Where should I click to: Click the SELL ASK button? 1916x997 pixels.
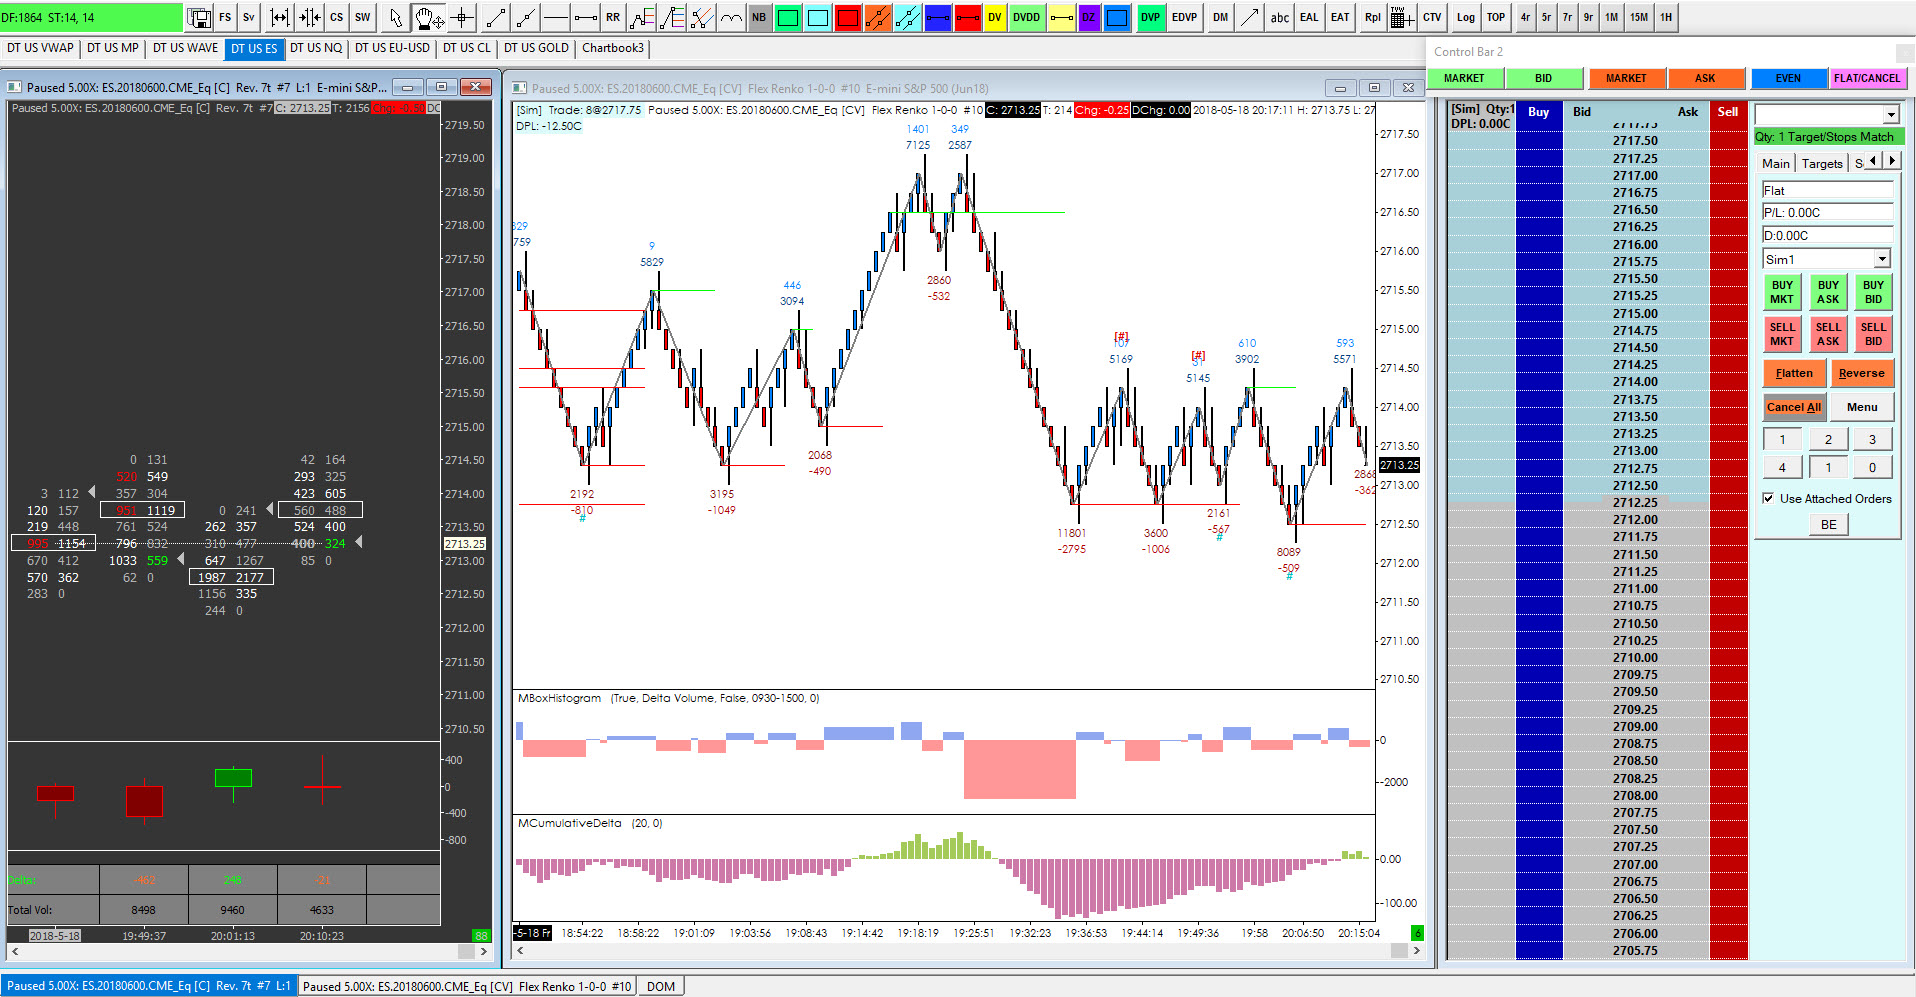tap(1828, 334)
